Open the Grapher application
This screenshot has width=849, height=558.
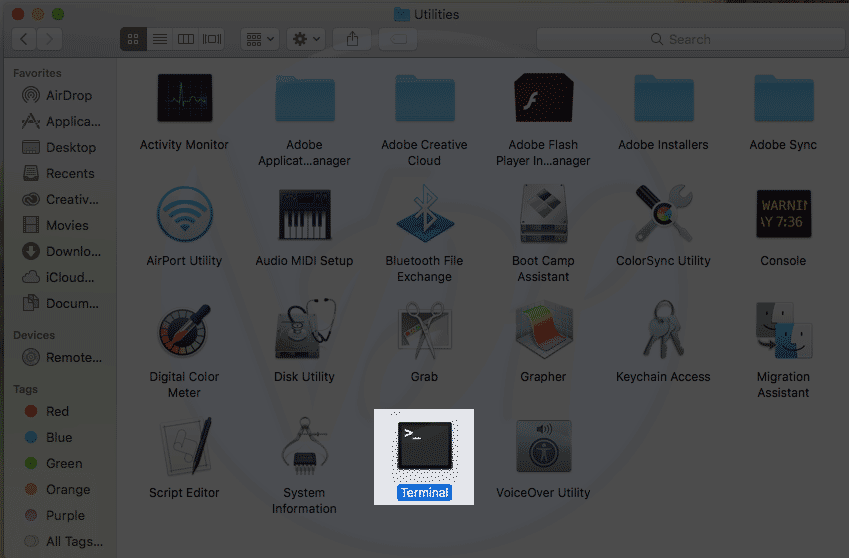coord(543,331)
